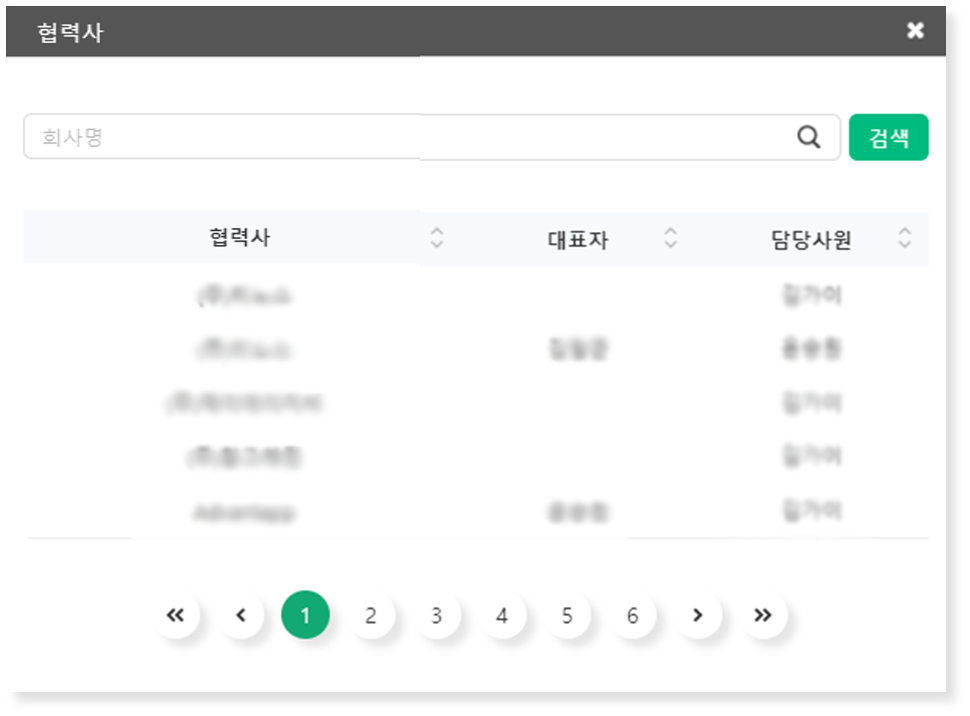This screenshot has width=970, height=716.
Task: Jump to last page with double-right arrow
Action: [x=763, y=615]
